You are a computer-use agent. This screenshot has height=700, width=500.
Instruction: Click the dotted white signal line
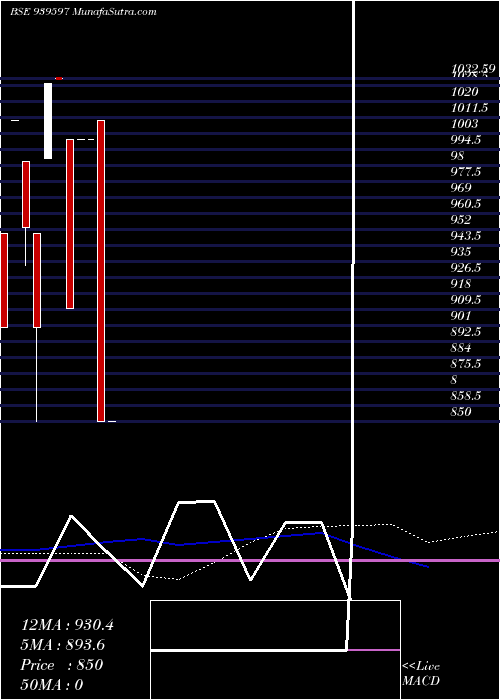[x=250, y=542]
